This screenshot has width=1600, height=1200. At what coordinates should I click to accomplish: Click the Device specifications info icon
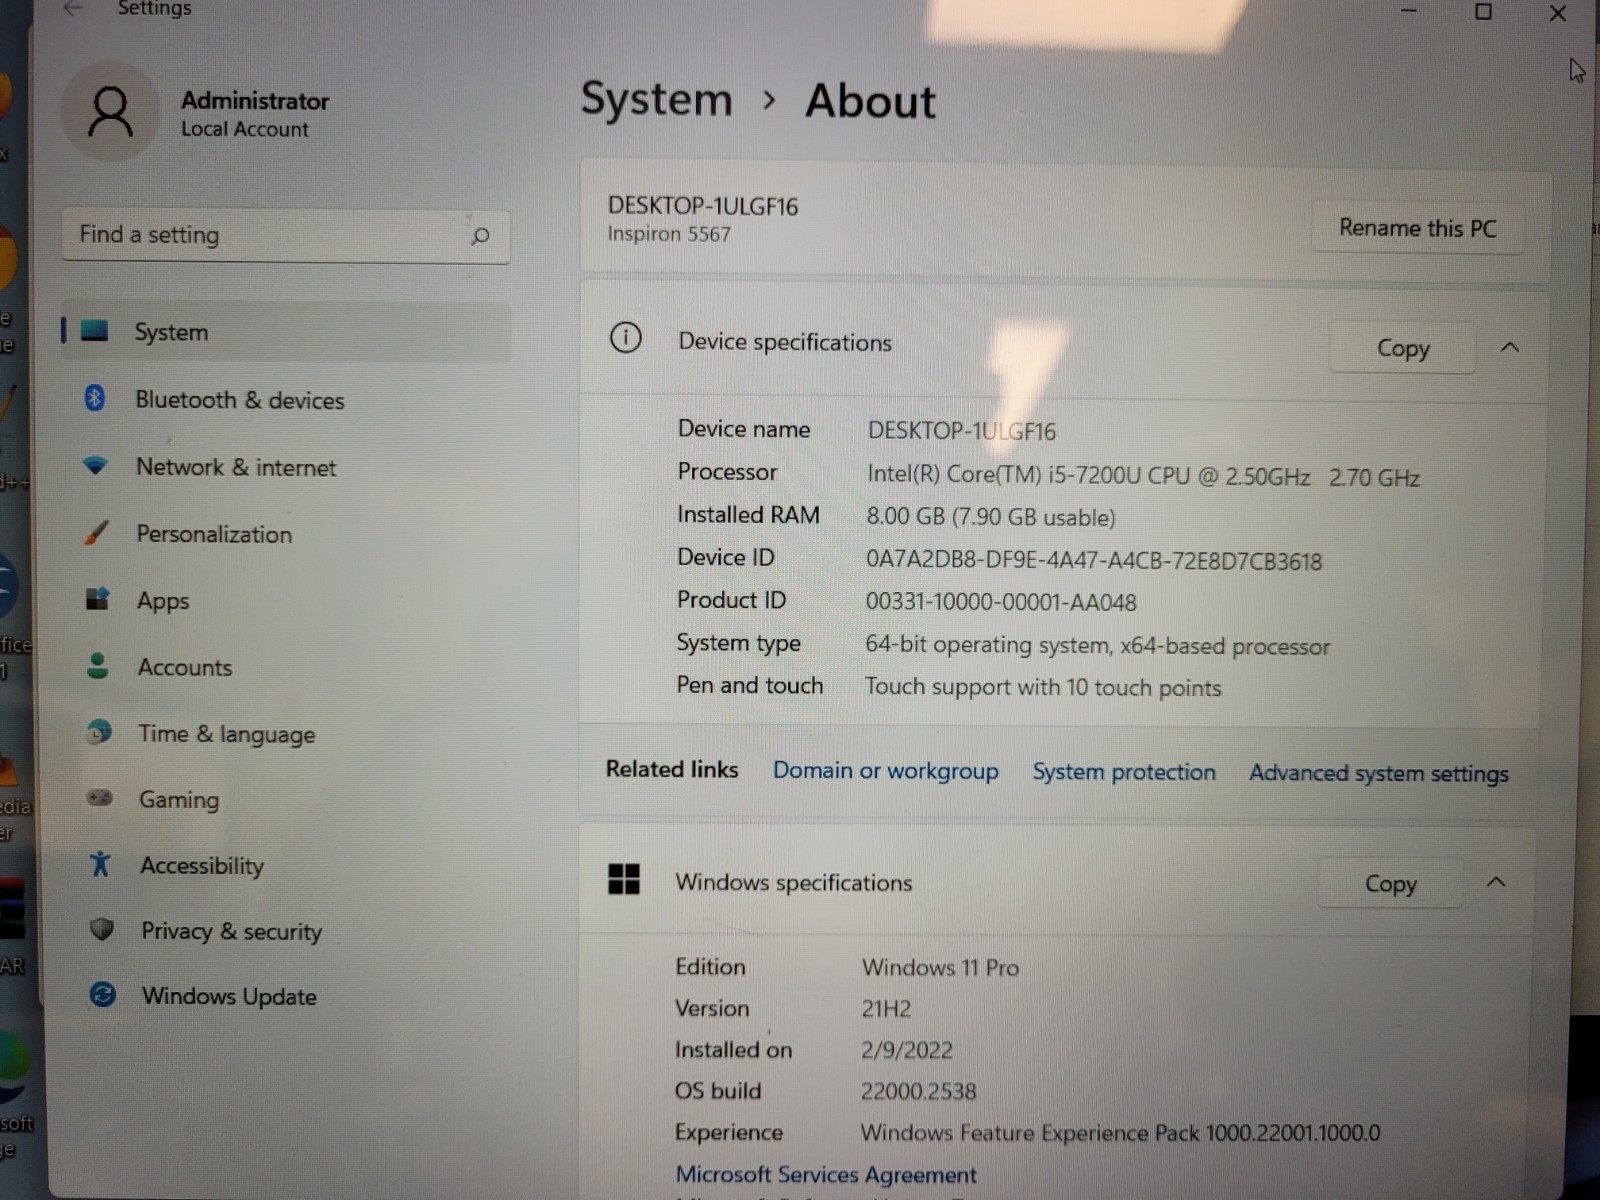(x=626, y=338)
